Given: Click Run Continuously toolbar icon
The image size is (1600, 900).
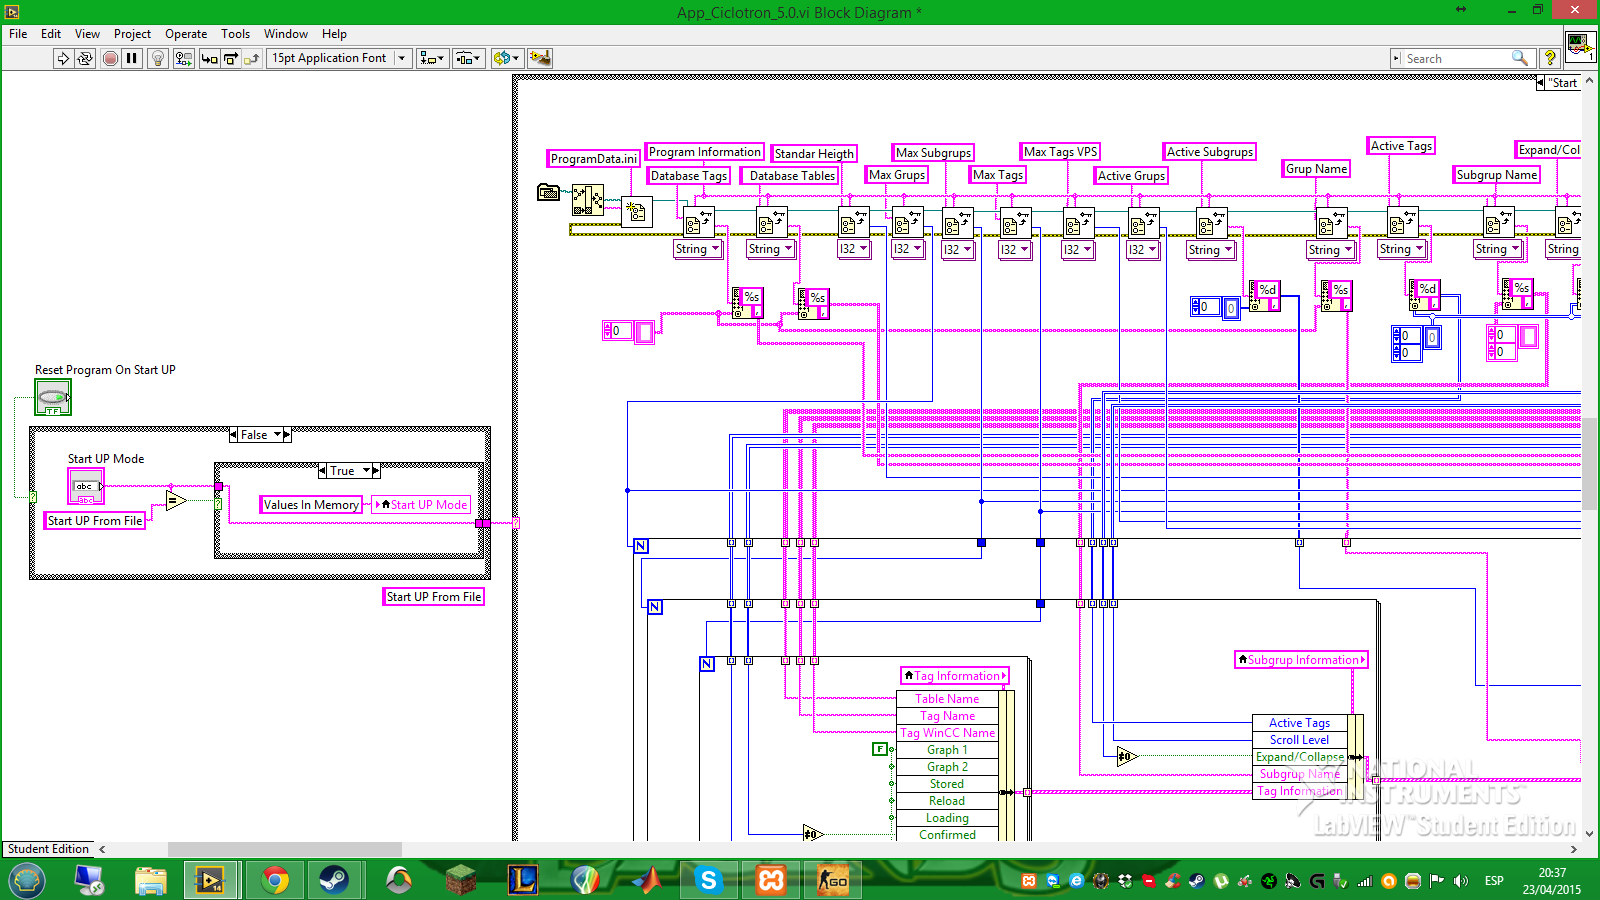Looking at the screenshot, I should (85, 58).
